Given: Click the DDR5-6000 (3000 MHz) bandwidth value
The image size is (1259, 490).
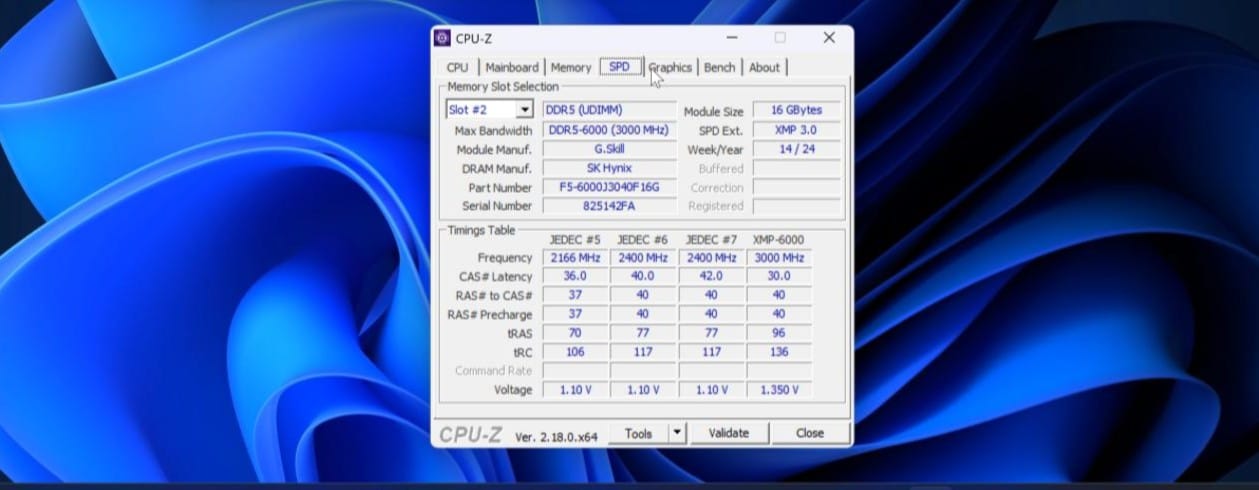Looking at the screenshot, I should (609, 130).
